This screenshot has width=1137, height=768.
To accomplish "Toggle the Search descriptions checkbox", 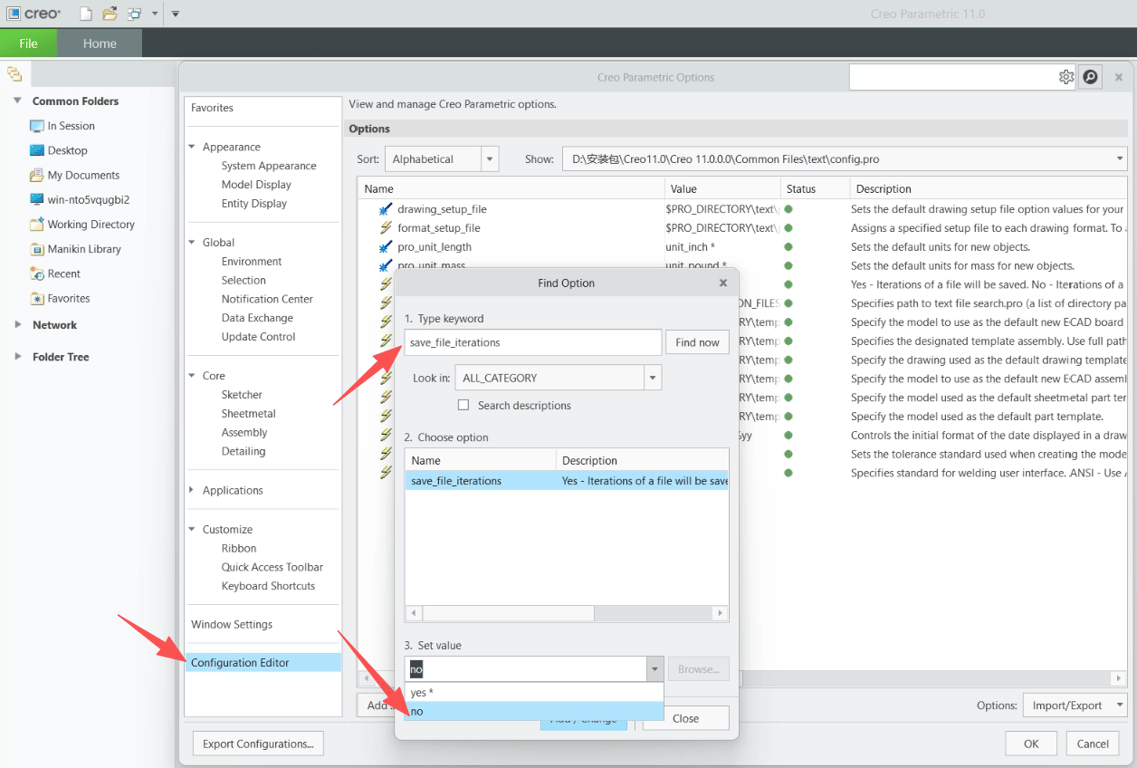I will 463,405.
